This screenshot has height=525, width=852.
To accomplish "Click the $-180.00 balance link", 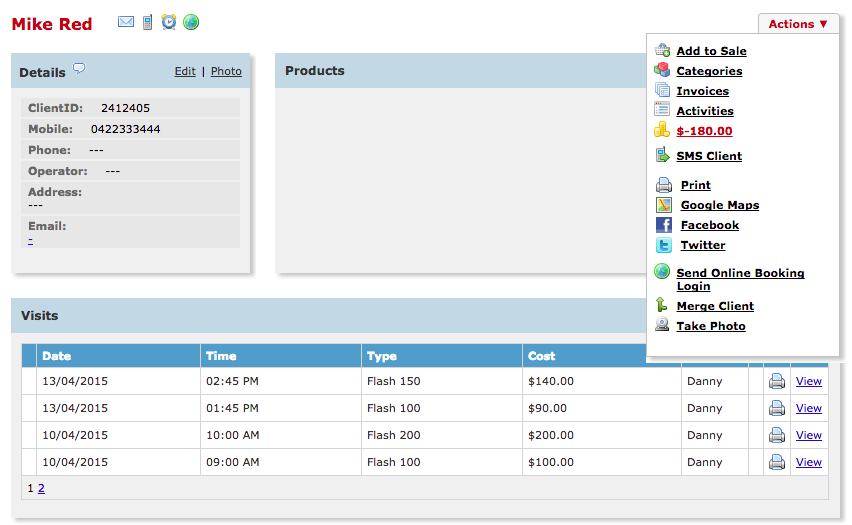I will (x=704, y=131).
